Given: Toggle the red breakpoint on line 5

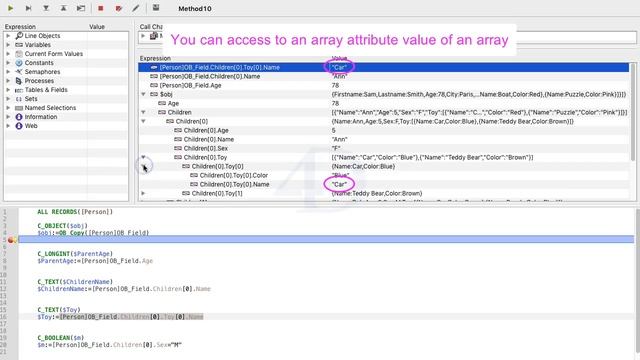Looking at the screenshot, I should tap(11, 240).
